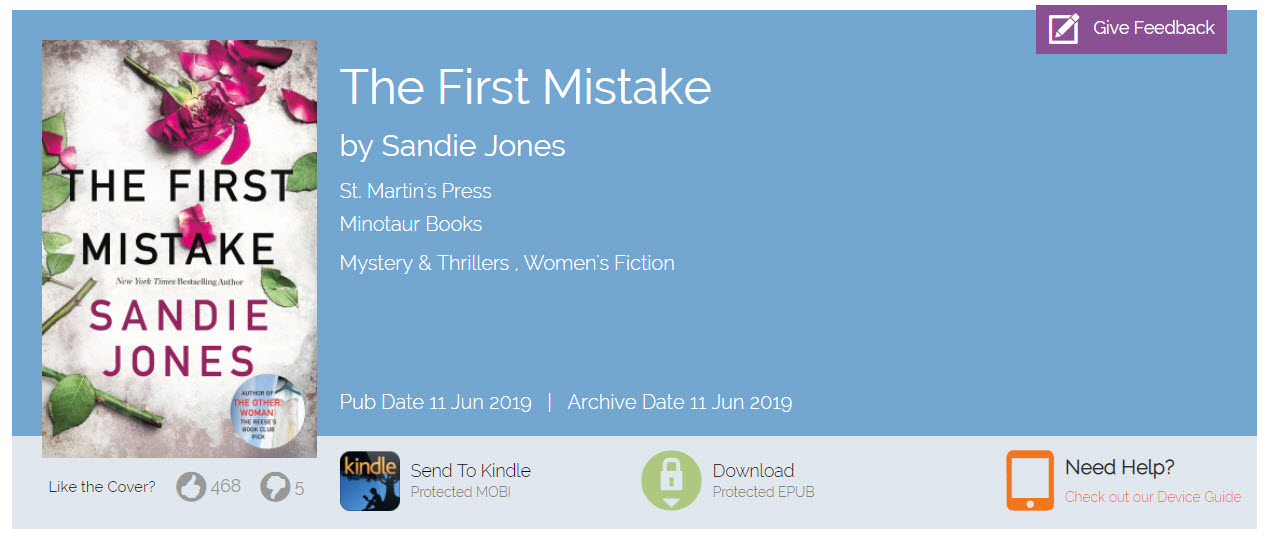
Task: Select the Minotaur Books imprint
Action: pos(411,224)
